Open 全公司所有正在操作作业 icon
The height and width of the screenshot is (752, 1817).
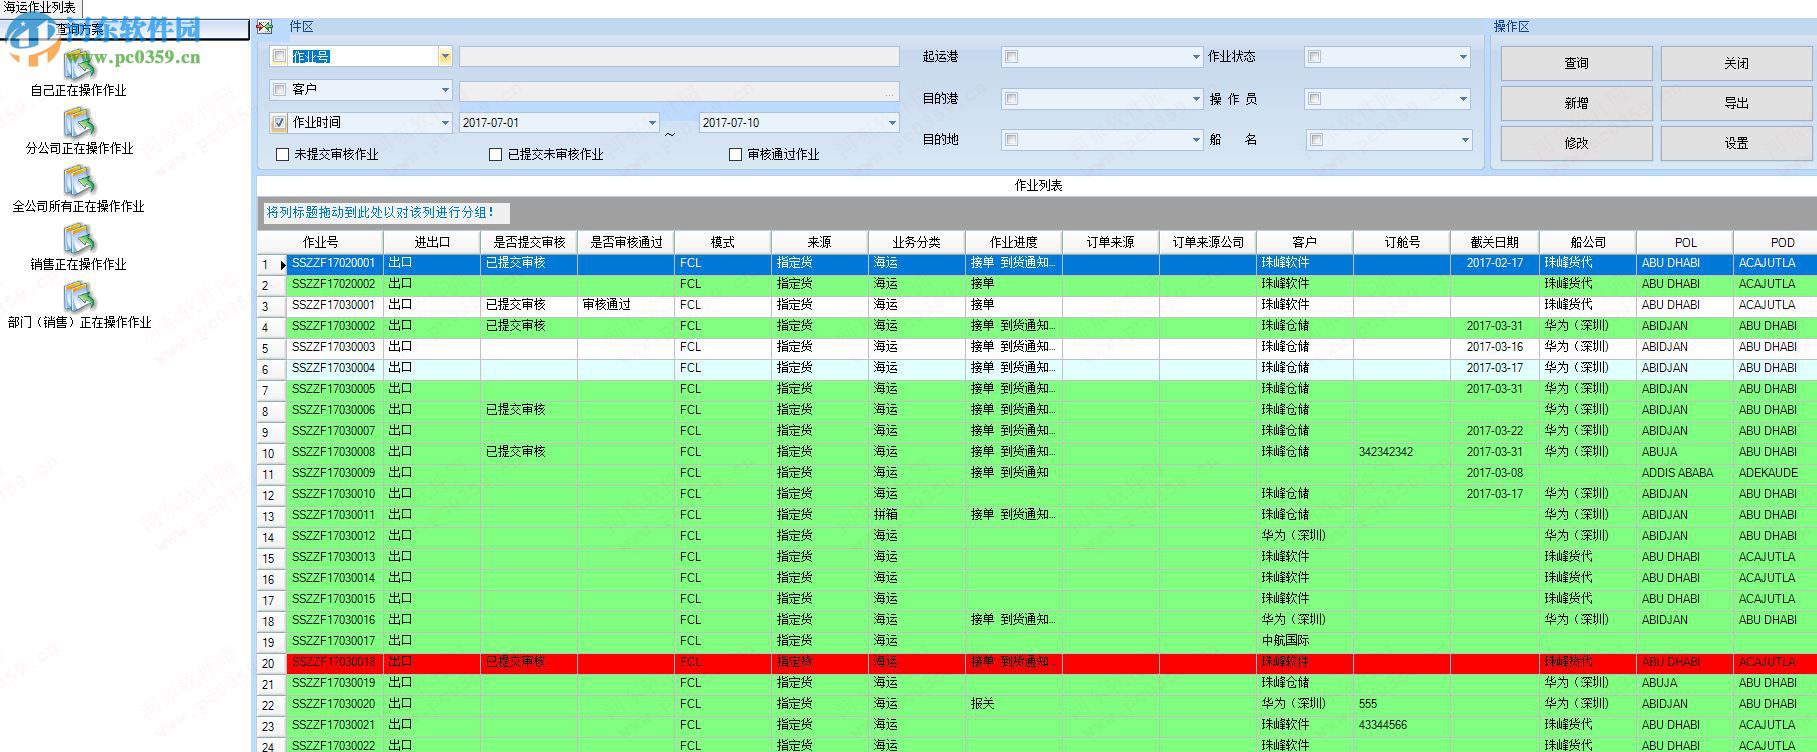(79, 181)
